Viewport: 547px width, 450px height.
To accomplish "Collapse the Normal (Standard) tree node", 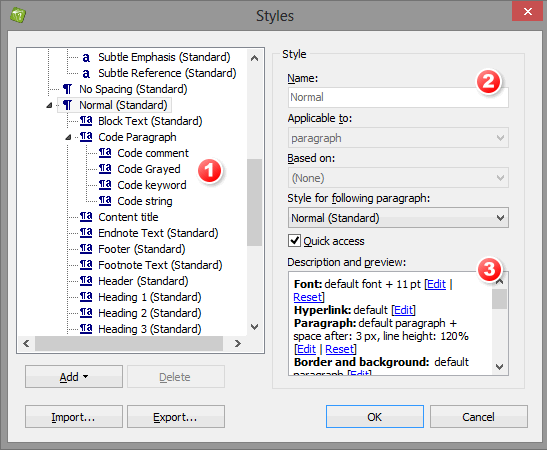I will 49,105.
